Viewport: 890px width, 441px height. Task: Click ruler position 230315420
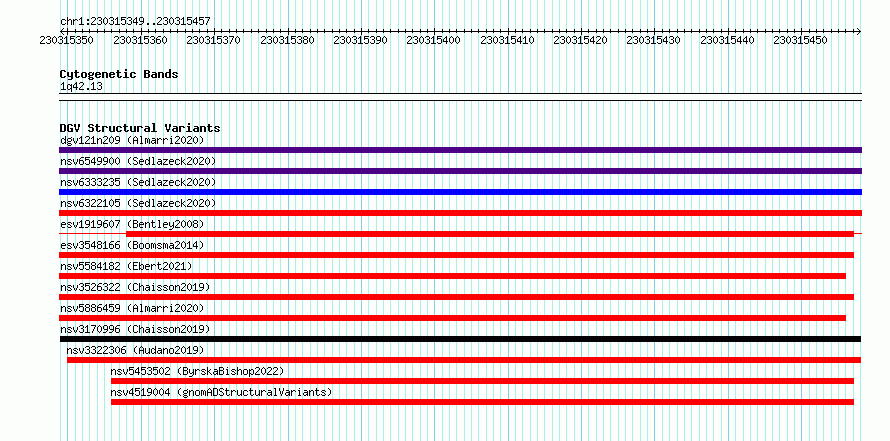pyautogui.click(x=580, y=40)
